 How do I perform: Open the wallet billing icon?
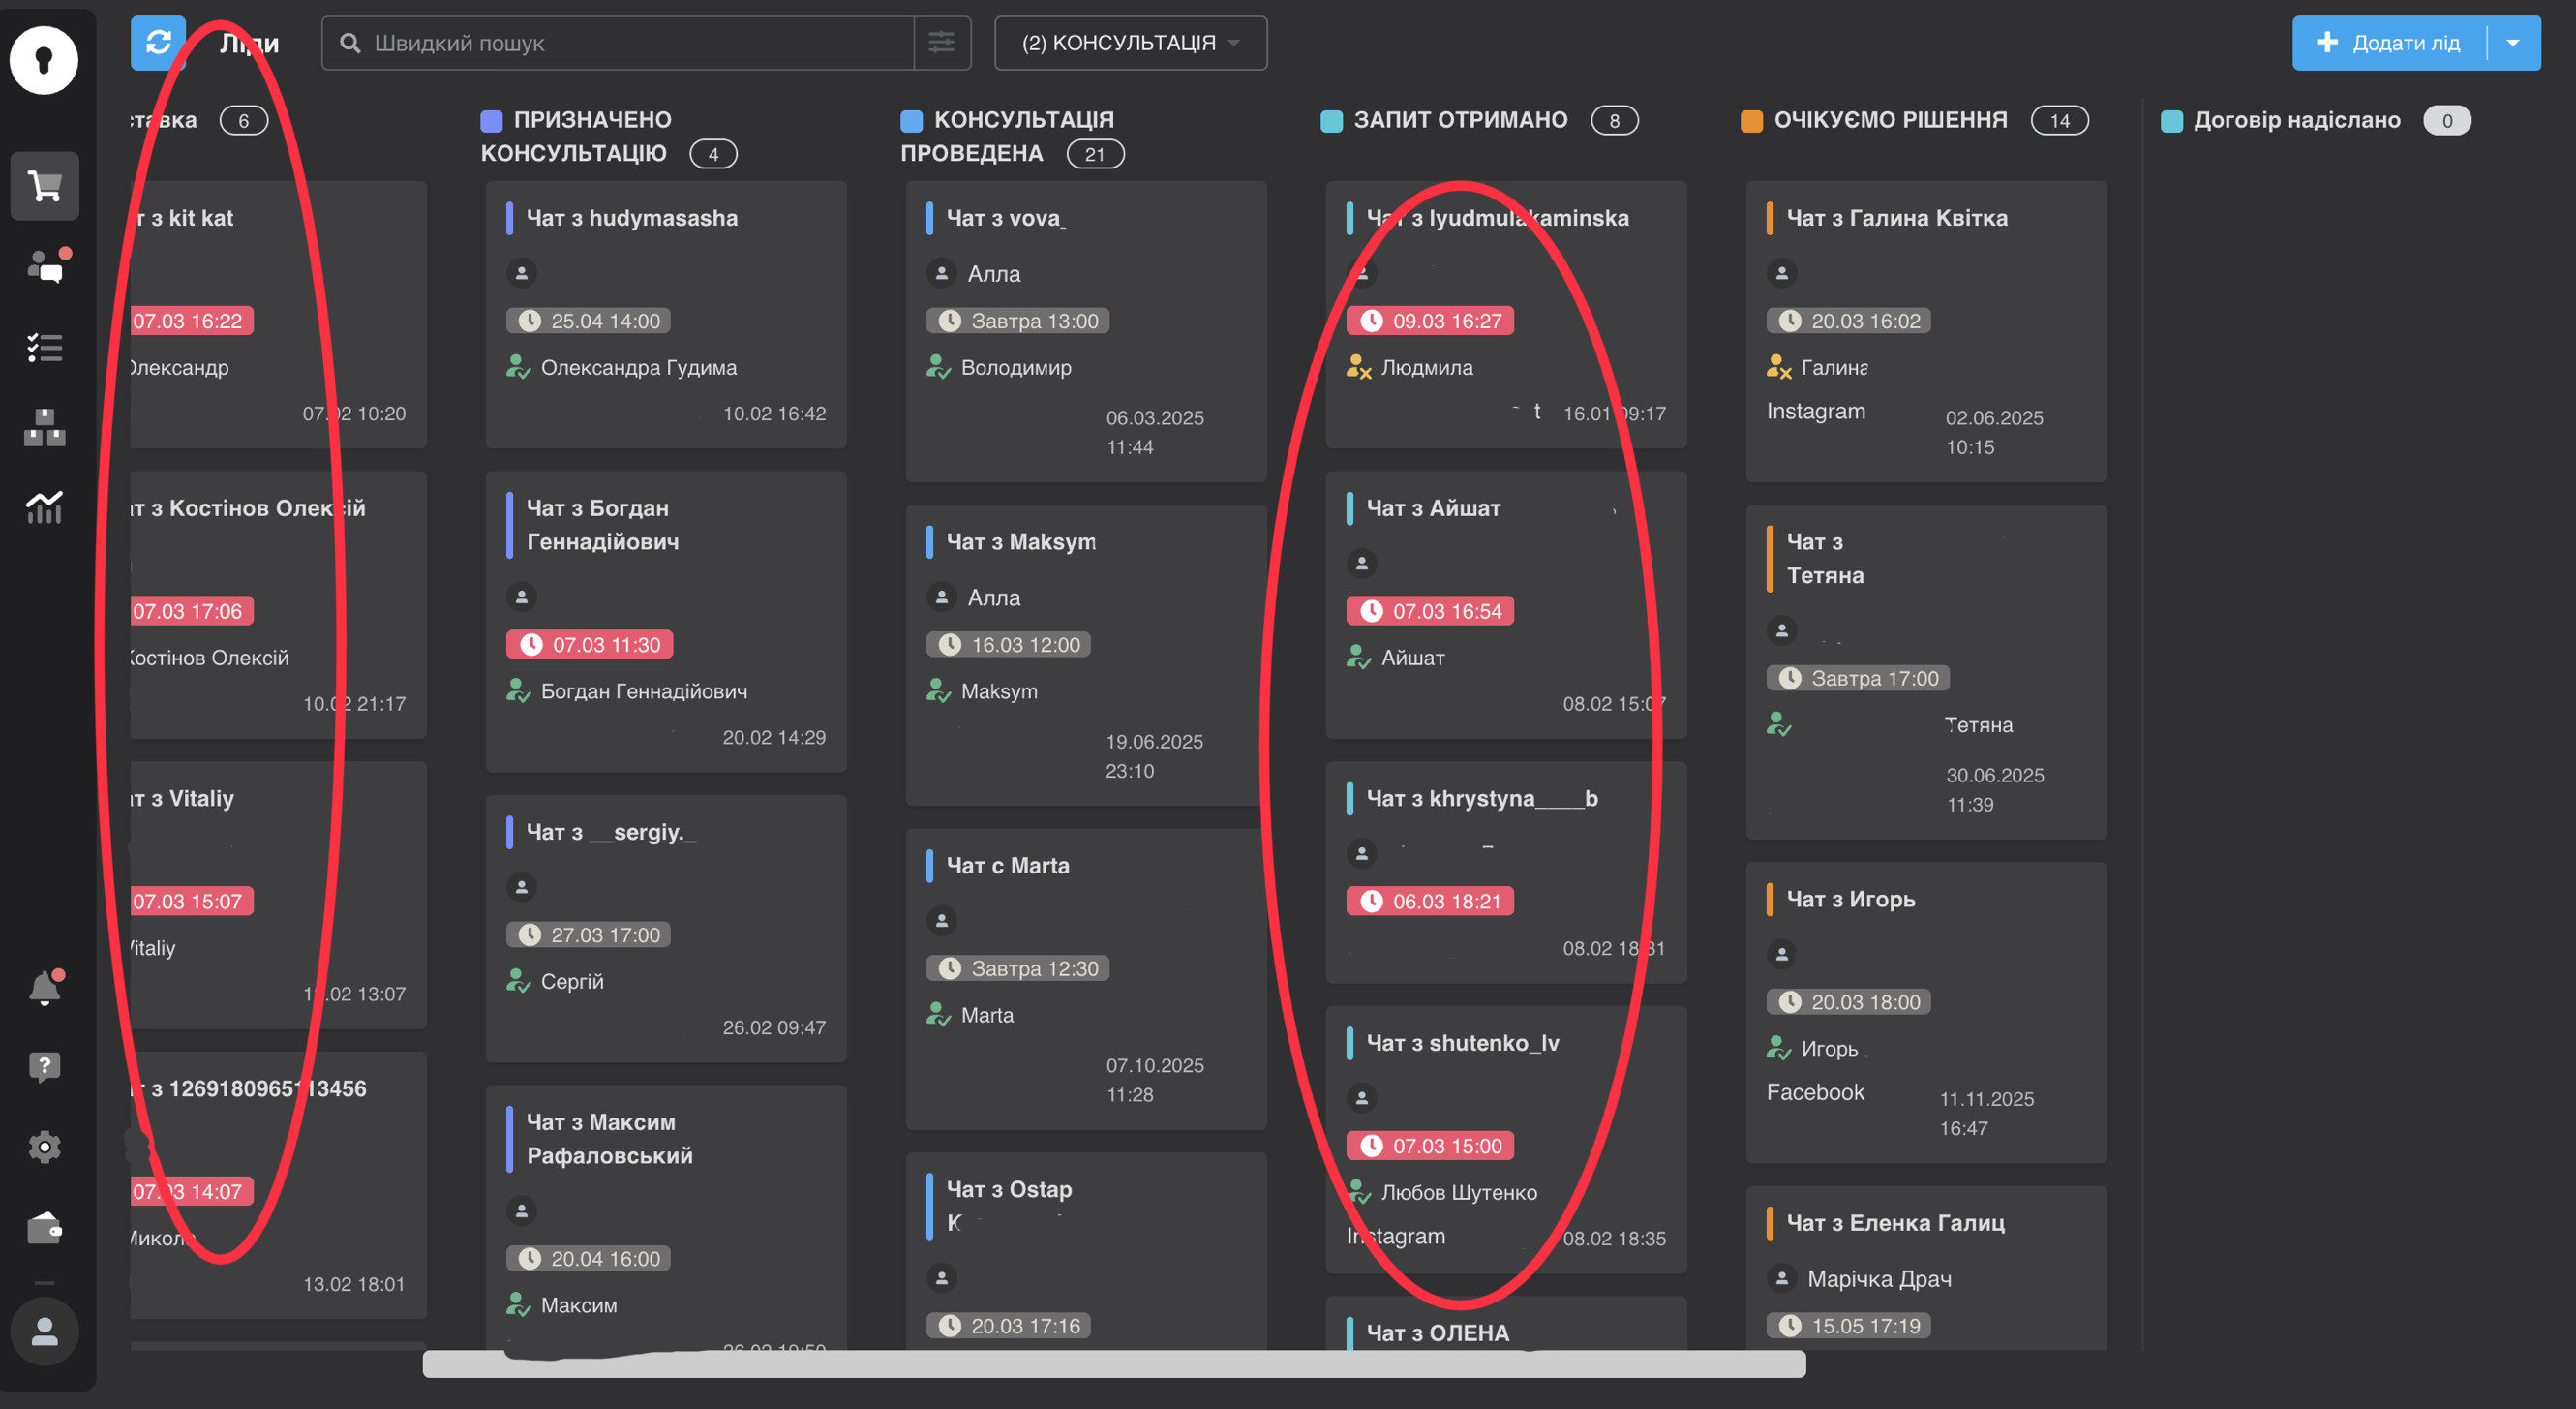[45, 1227]
